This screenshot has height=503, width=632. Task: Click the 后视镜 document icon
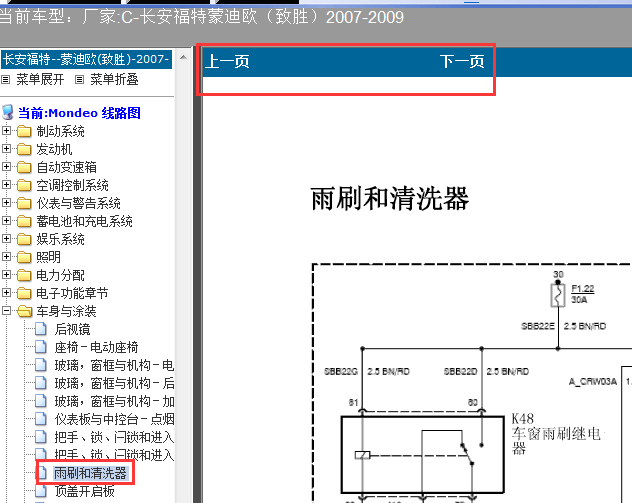tap(41, 329)
